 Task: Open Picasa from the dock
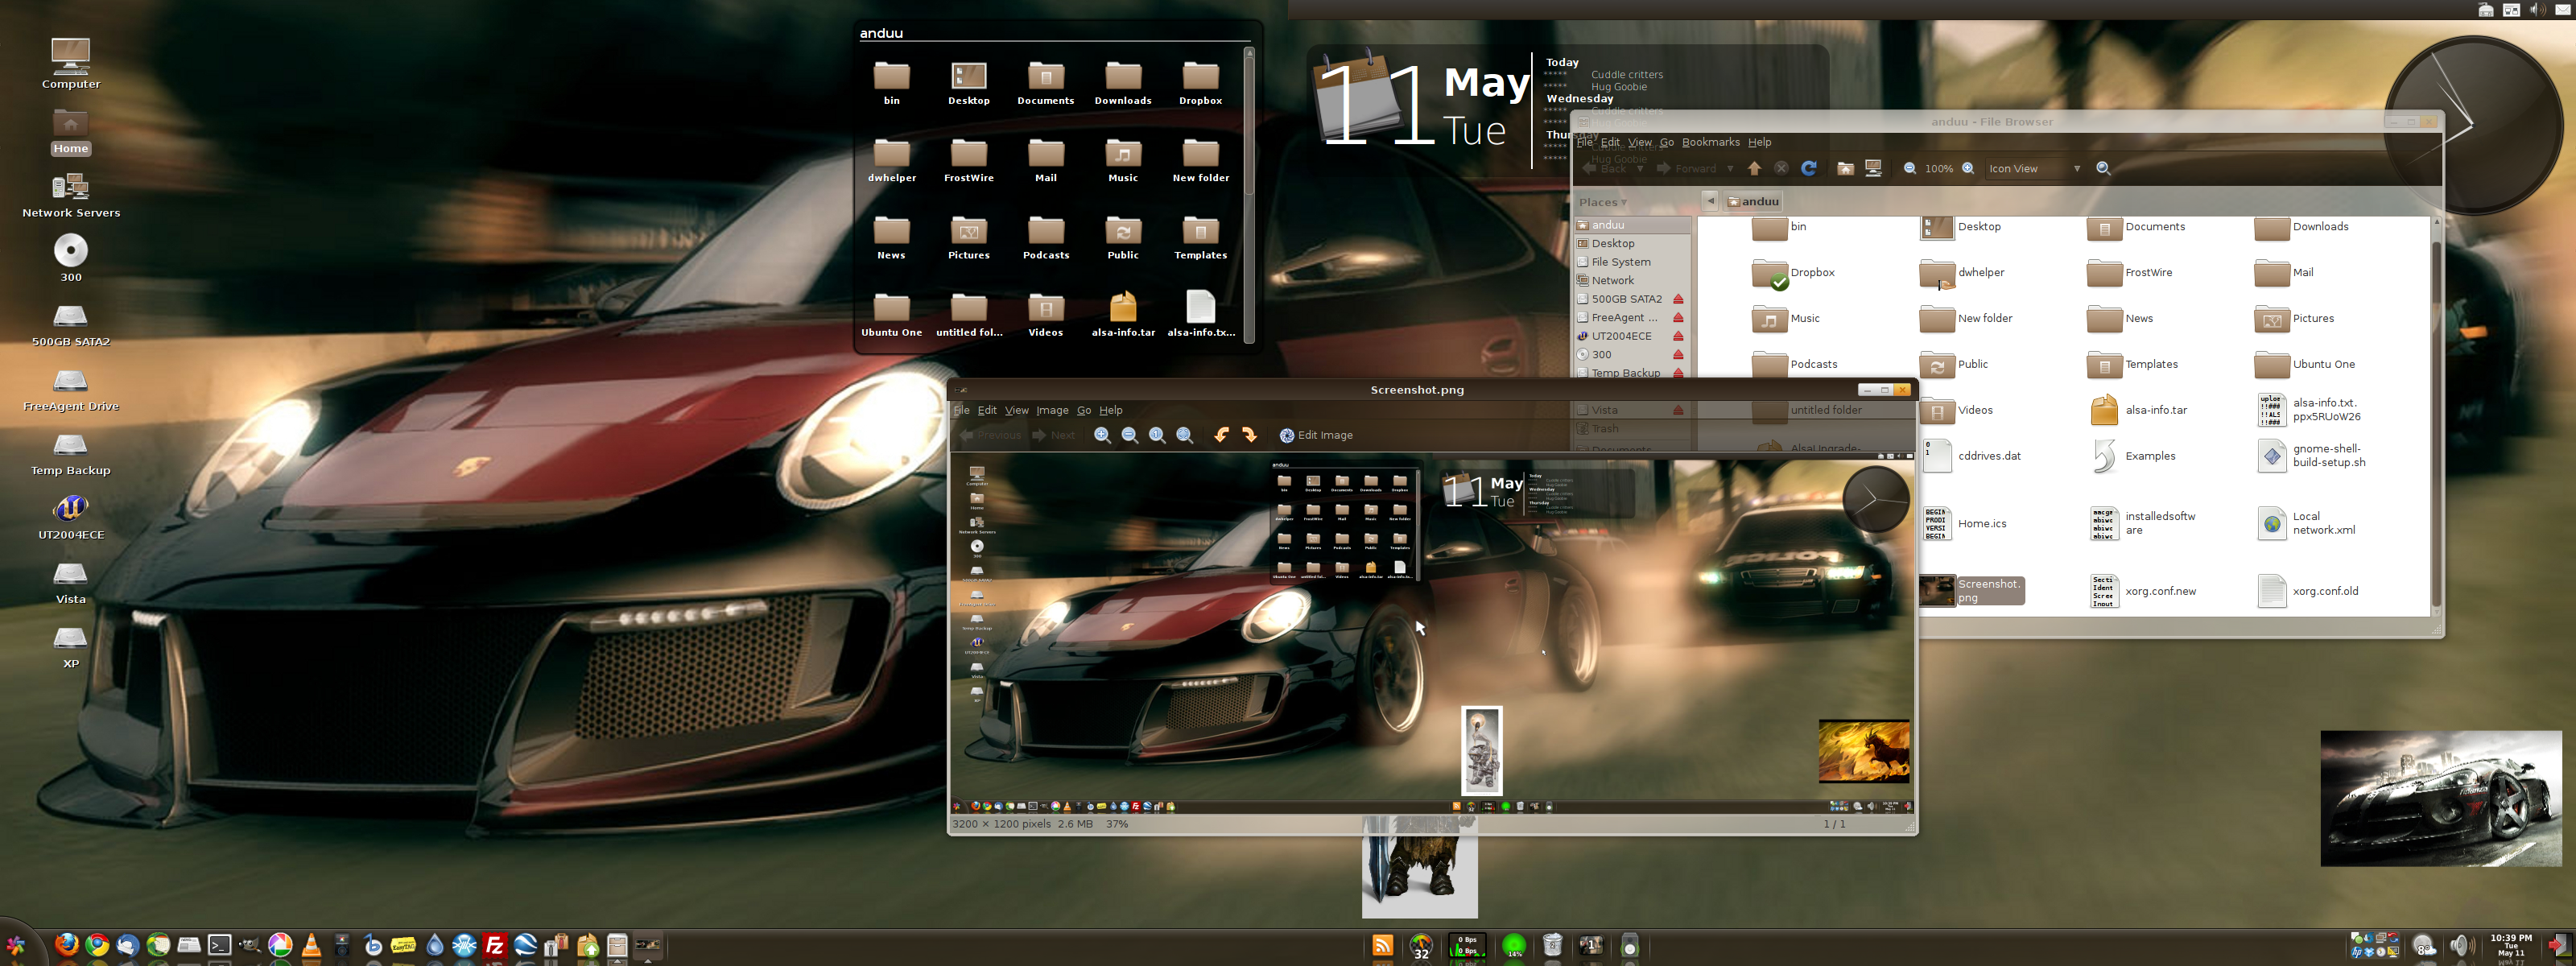[281, 945]
